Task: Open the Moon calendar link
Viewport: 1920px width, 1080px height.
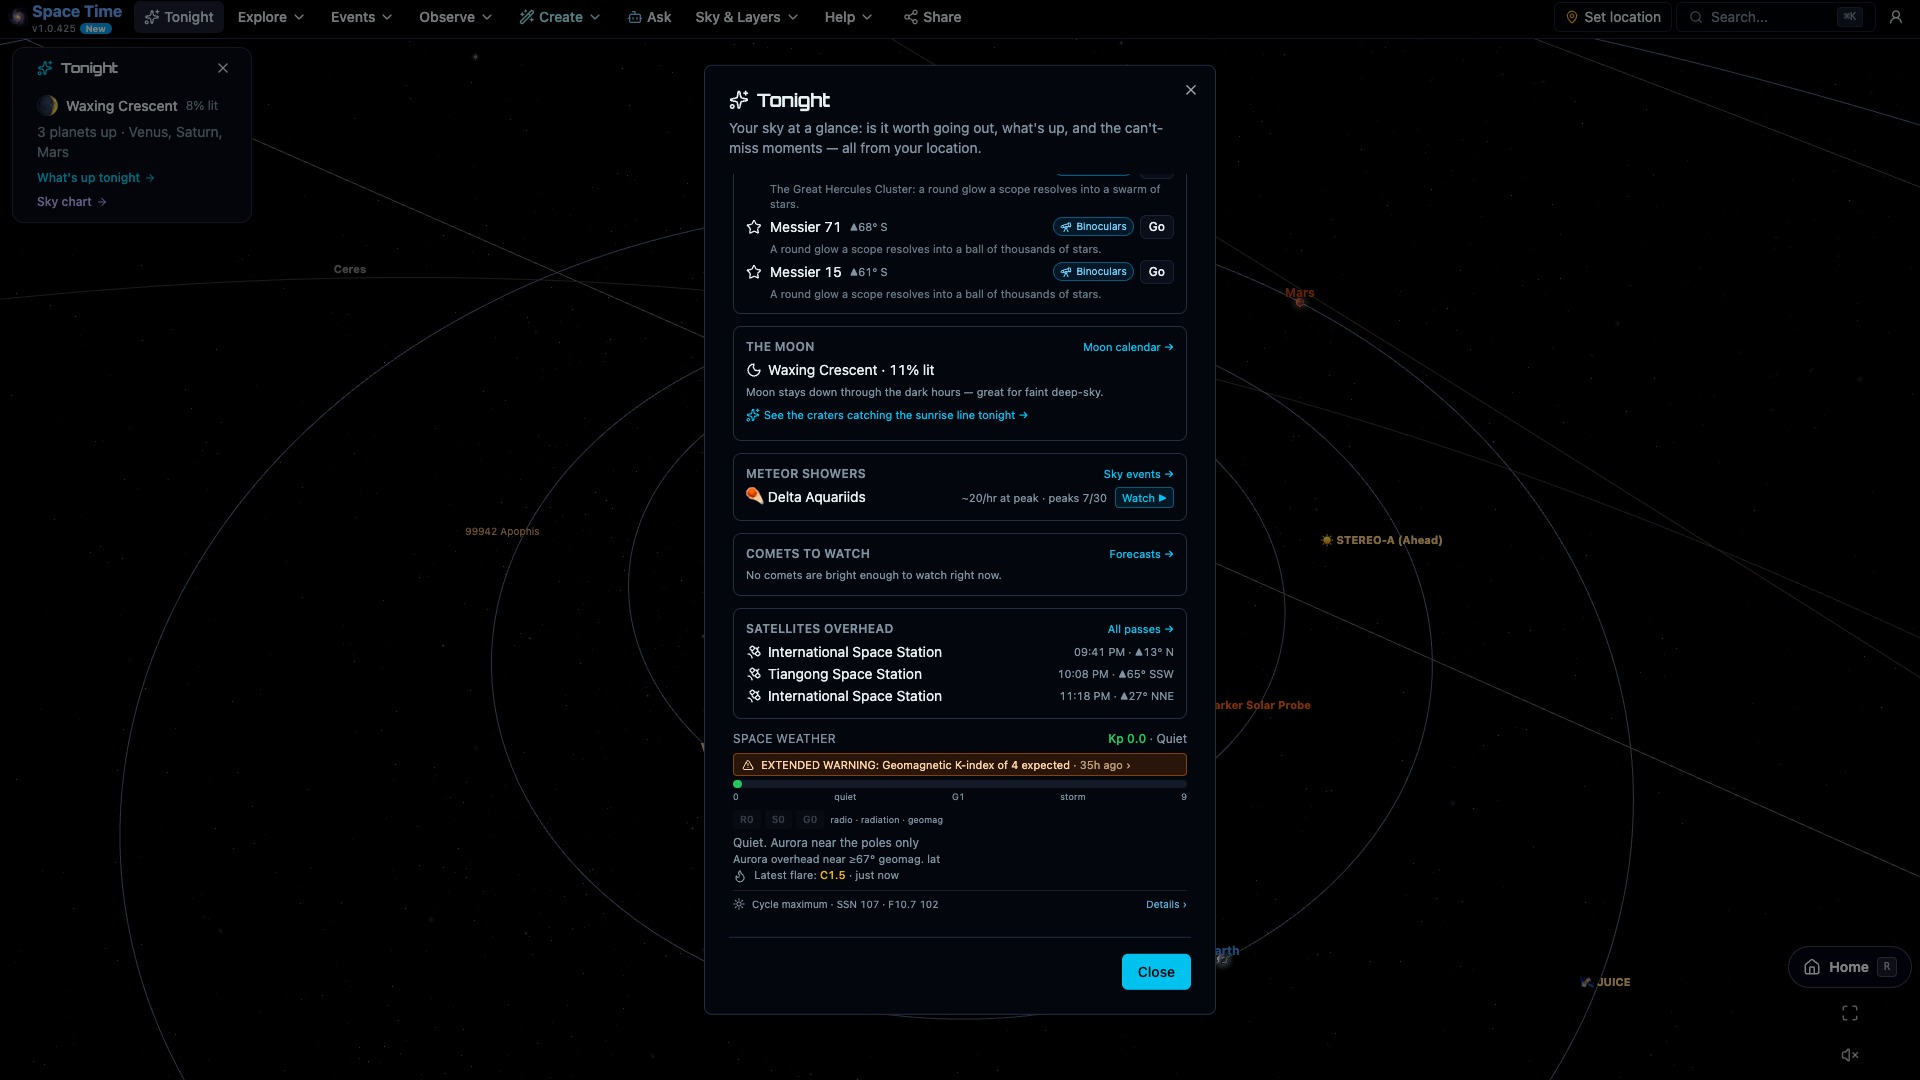Action: click(x=1128, y=347)
